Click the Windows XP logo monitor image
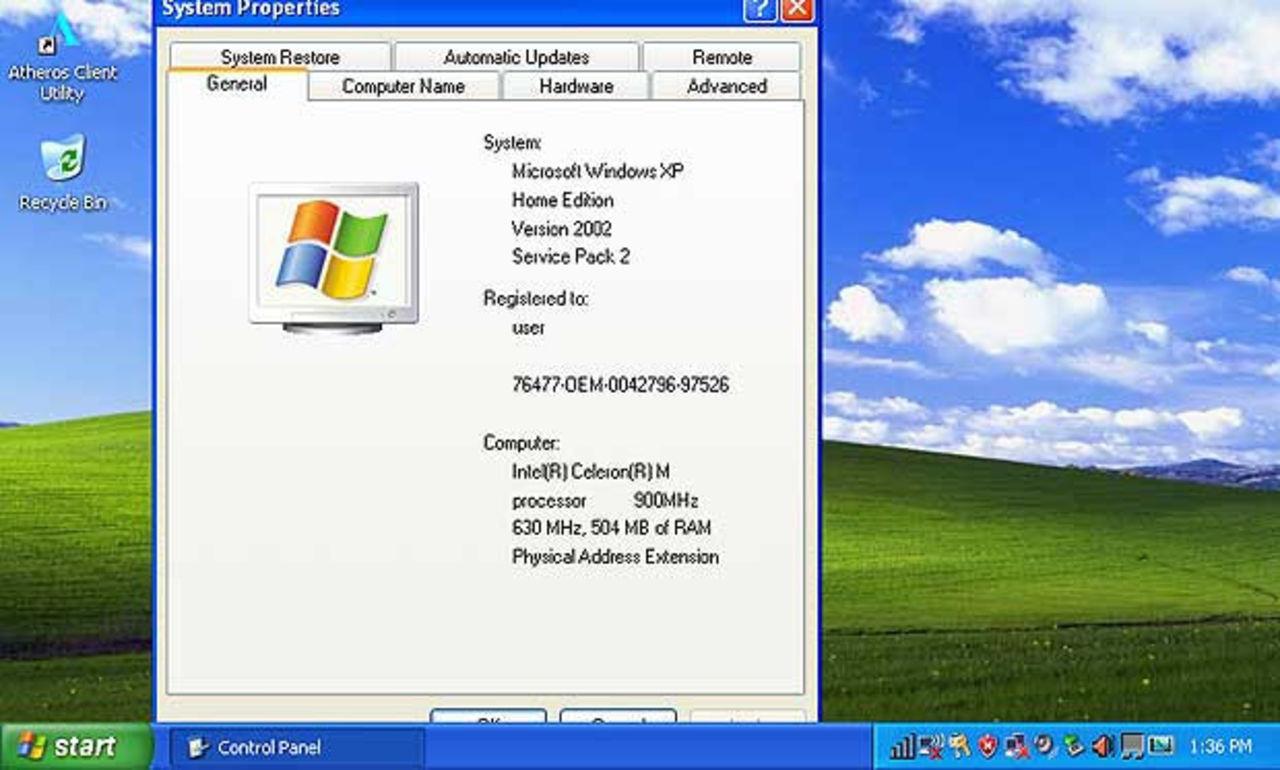This screenshot has width=1280, height=770. pos(333,258)
